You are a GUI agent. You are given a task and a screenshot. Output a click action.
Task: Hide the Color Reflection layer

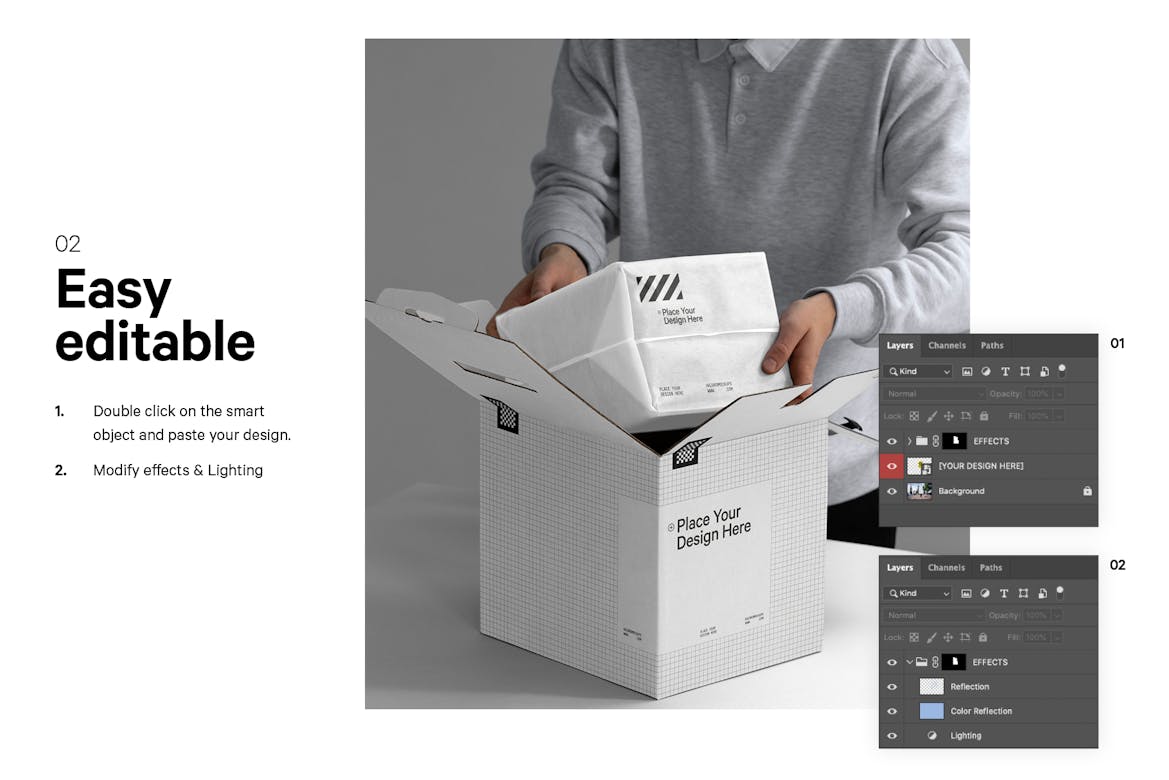coord(892,711)
